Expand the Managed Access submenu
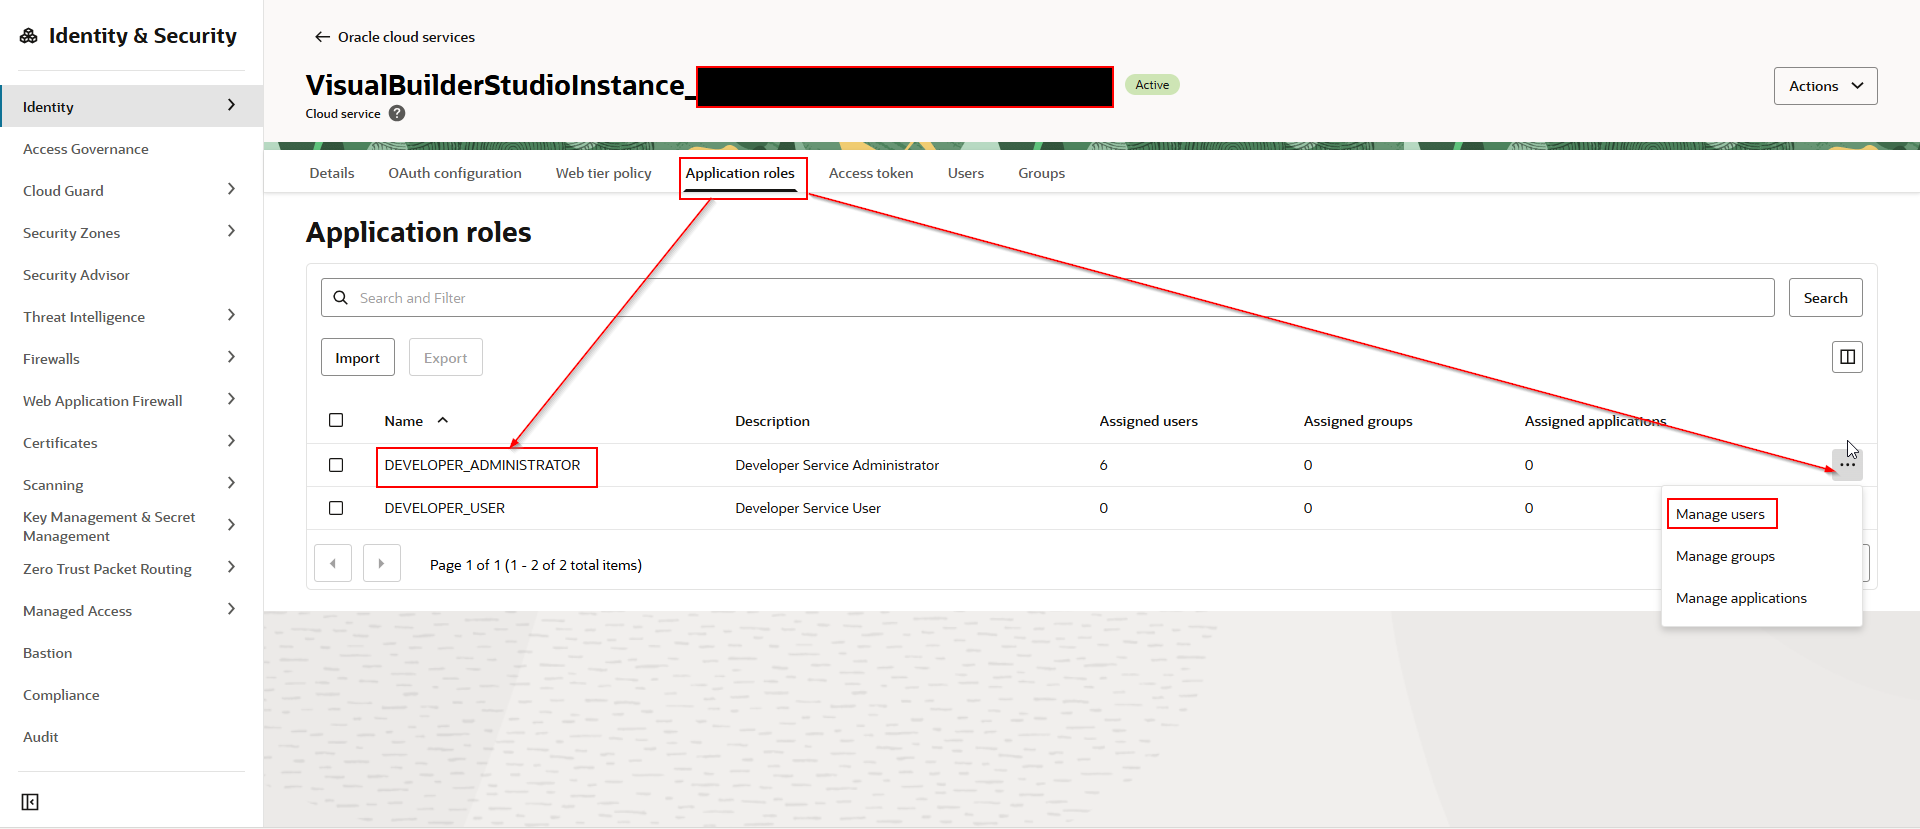The width and height of the screenshot is (1920, 829). click(x=231, y=609)
